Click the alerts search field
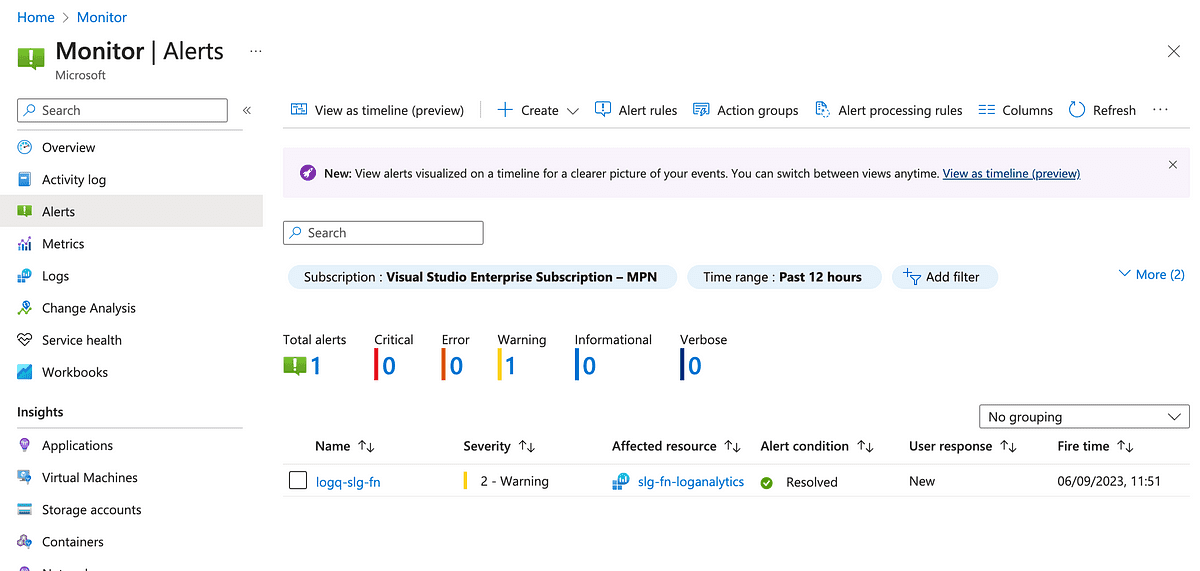This screenshot has height=571, width=1200. click(x=383, y=233)
